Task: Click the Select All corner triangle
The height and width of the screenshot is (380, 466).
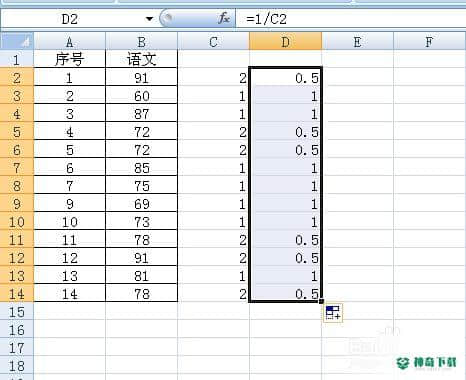Action: click(17, 41)
